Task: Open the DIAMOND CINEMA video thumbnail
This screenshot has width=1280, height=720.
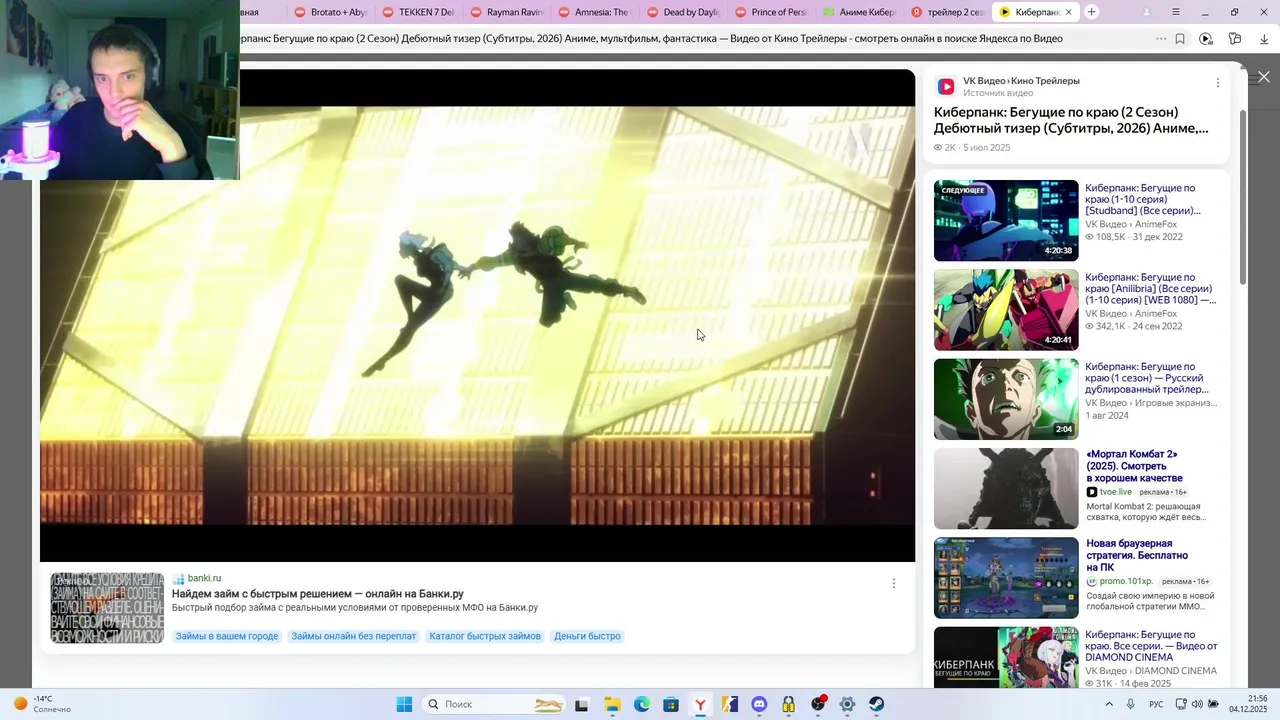Action: pos(1006,657)
